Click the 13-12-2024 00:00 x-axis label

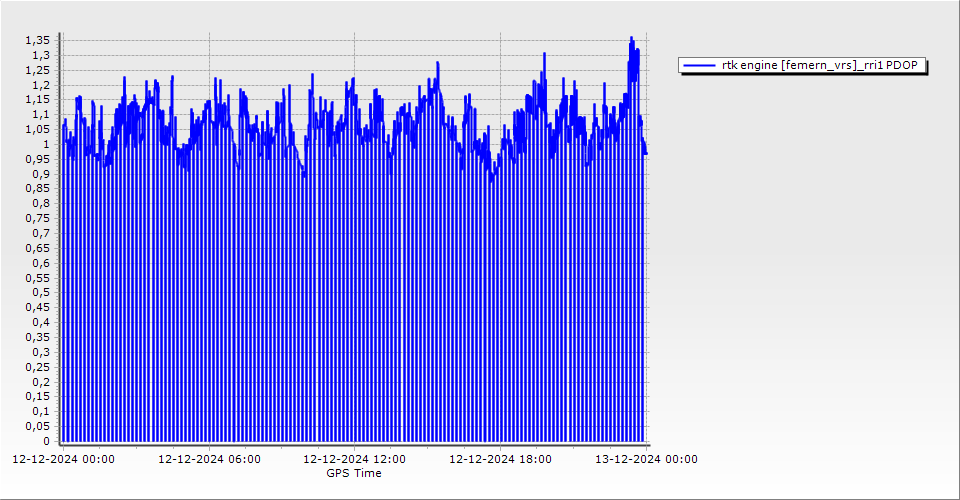tap(645, 460)
